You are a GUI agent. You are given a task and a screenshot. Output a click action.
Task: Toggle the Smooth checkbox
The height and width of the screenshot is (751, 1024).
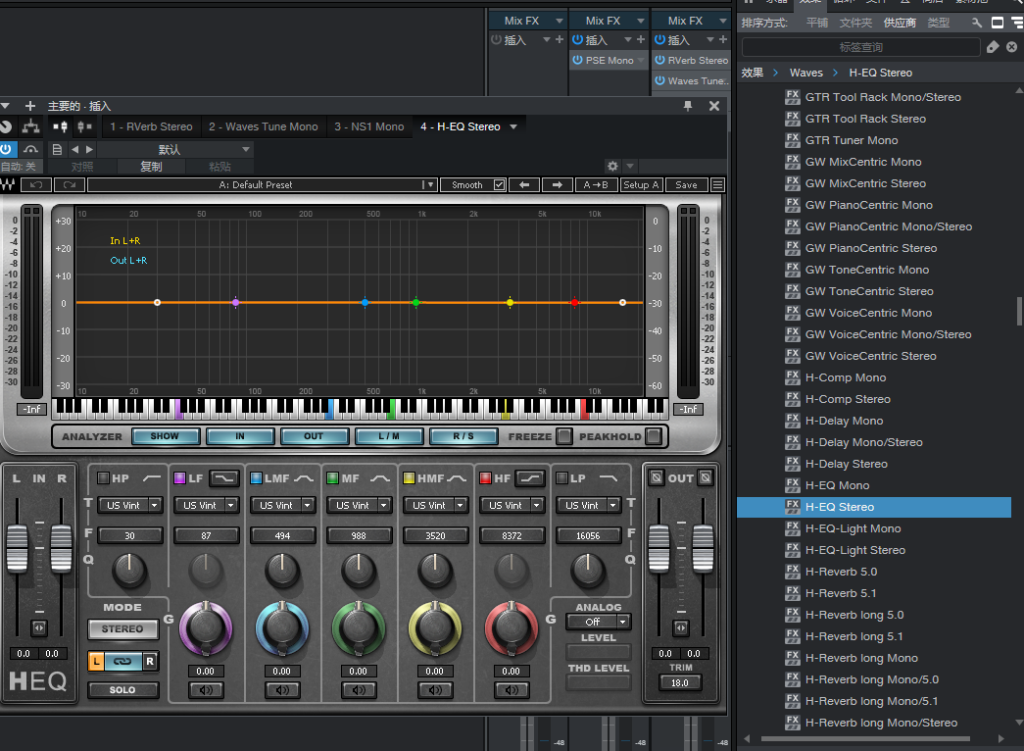500,185
